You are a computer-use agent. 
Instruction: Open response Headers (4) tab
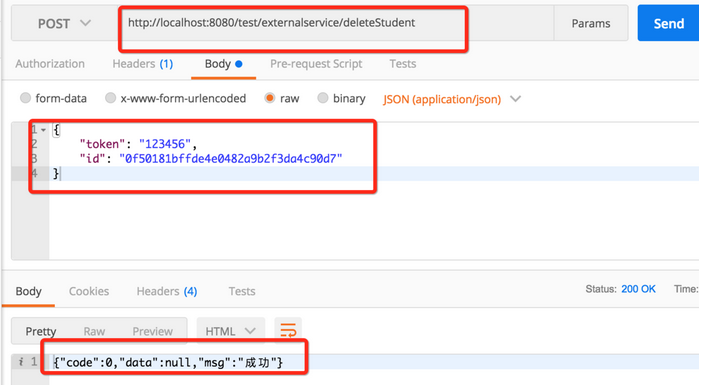pos(167,291)
